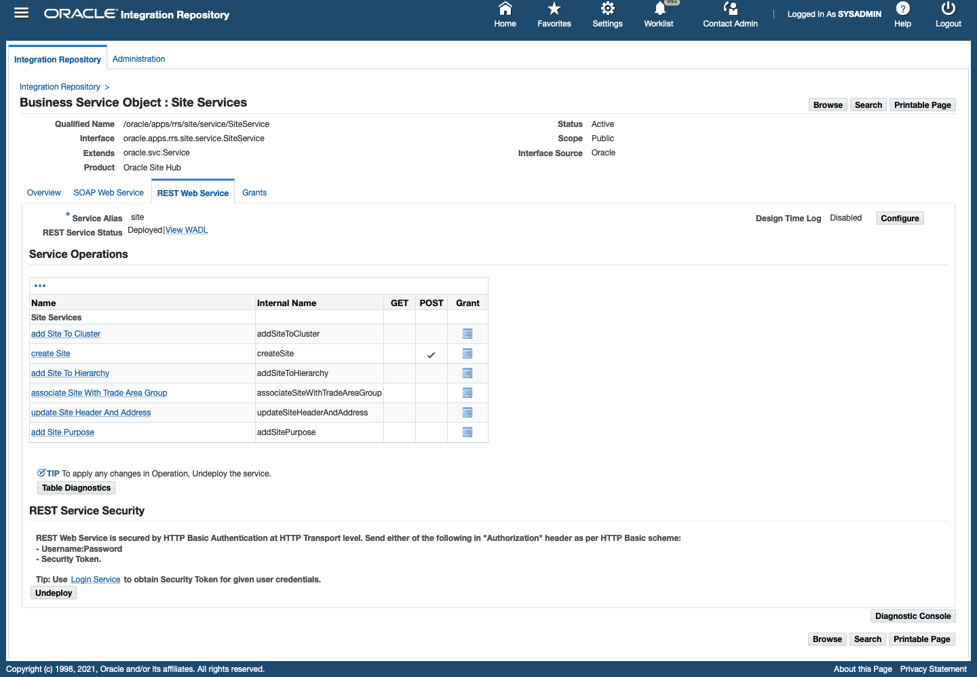Image resolution: width=977 pixels, height=677 pixels.
Task: Click the Grant icon for addSitePurpose
Action: pyautogui.click(x=466, y=431)
